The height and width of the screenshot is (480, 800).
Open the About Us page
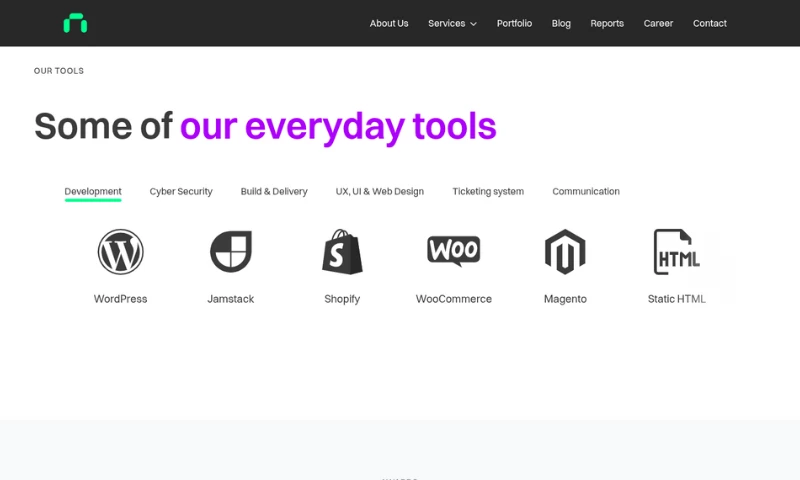click(x=389, y=23)
